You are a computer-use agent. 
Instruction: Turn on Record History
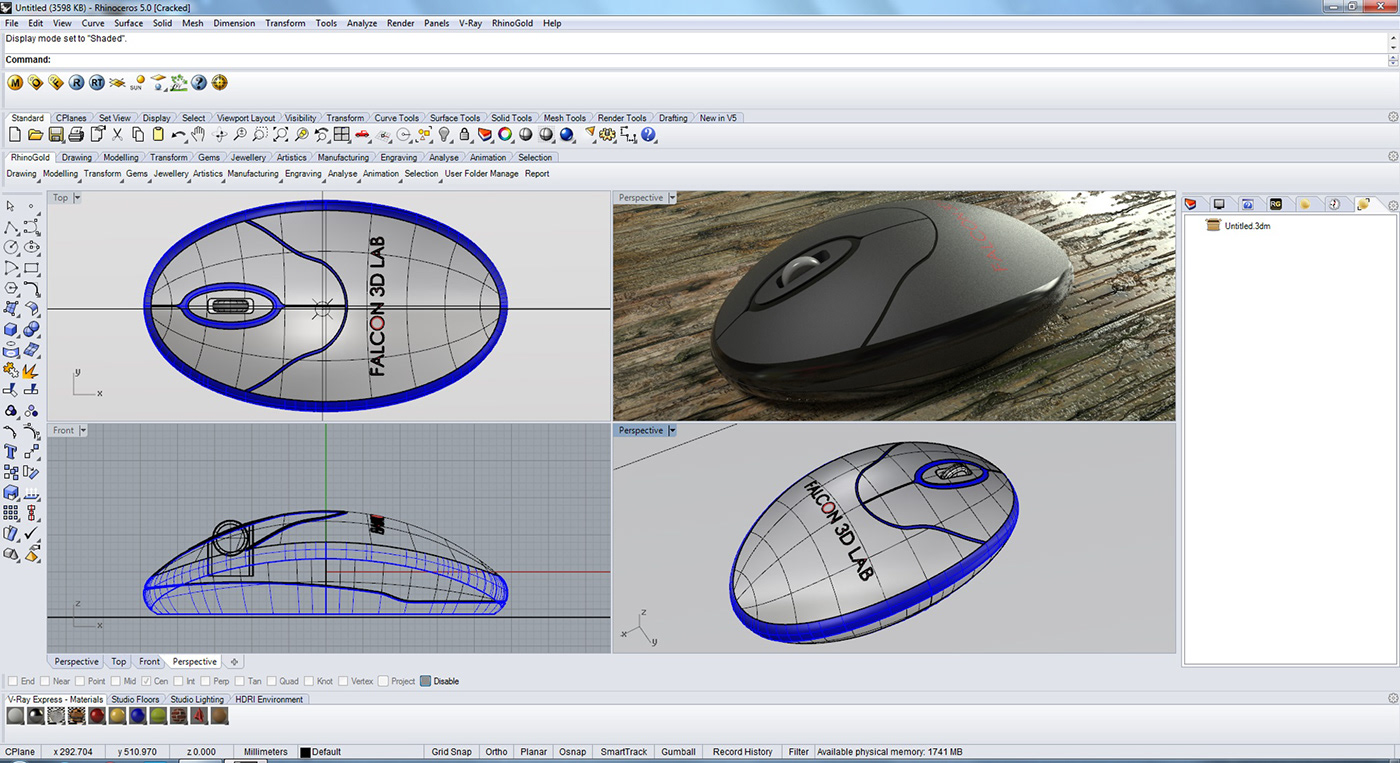pyautogui.click(x=742, y=751)
